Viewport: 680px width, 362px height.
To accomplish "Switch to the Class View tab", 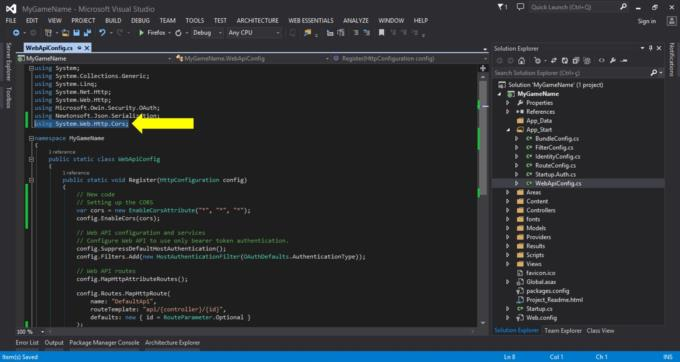I will pyautogui.click(x=600, y=331).
